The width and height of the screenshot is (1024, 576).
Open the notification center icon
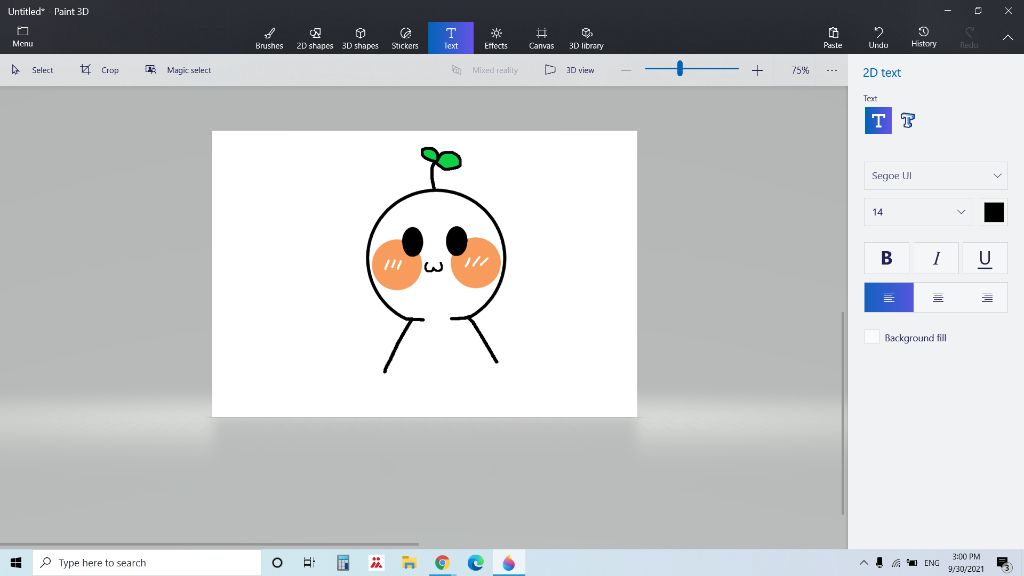click(x=1004, y=562)
